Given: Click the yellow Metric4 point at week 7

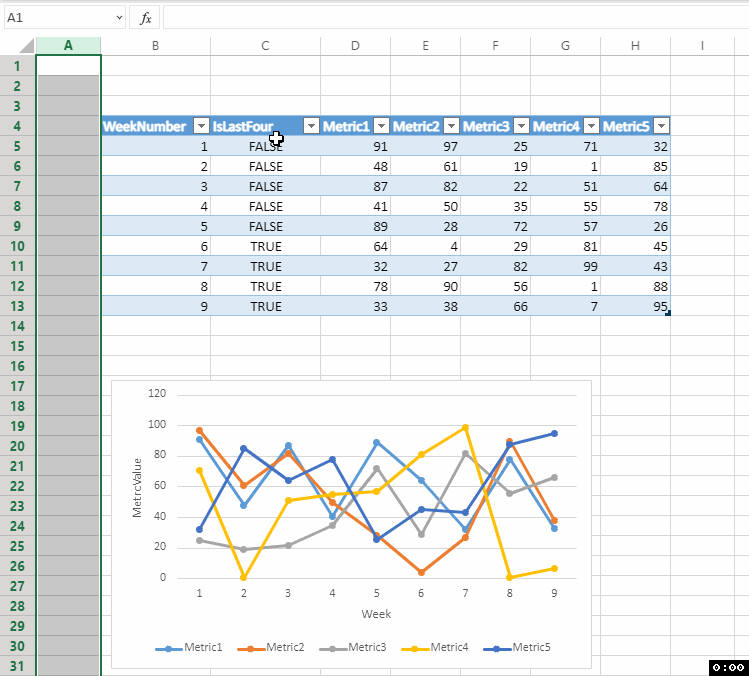Looking at the screenshot, I should (465, 428).
